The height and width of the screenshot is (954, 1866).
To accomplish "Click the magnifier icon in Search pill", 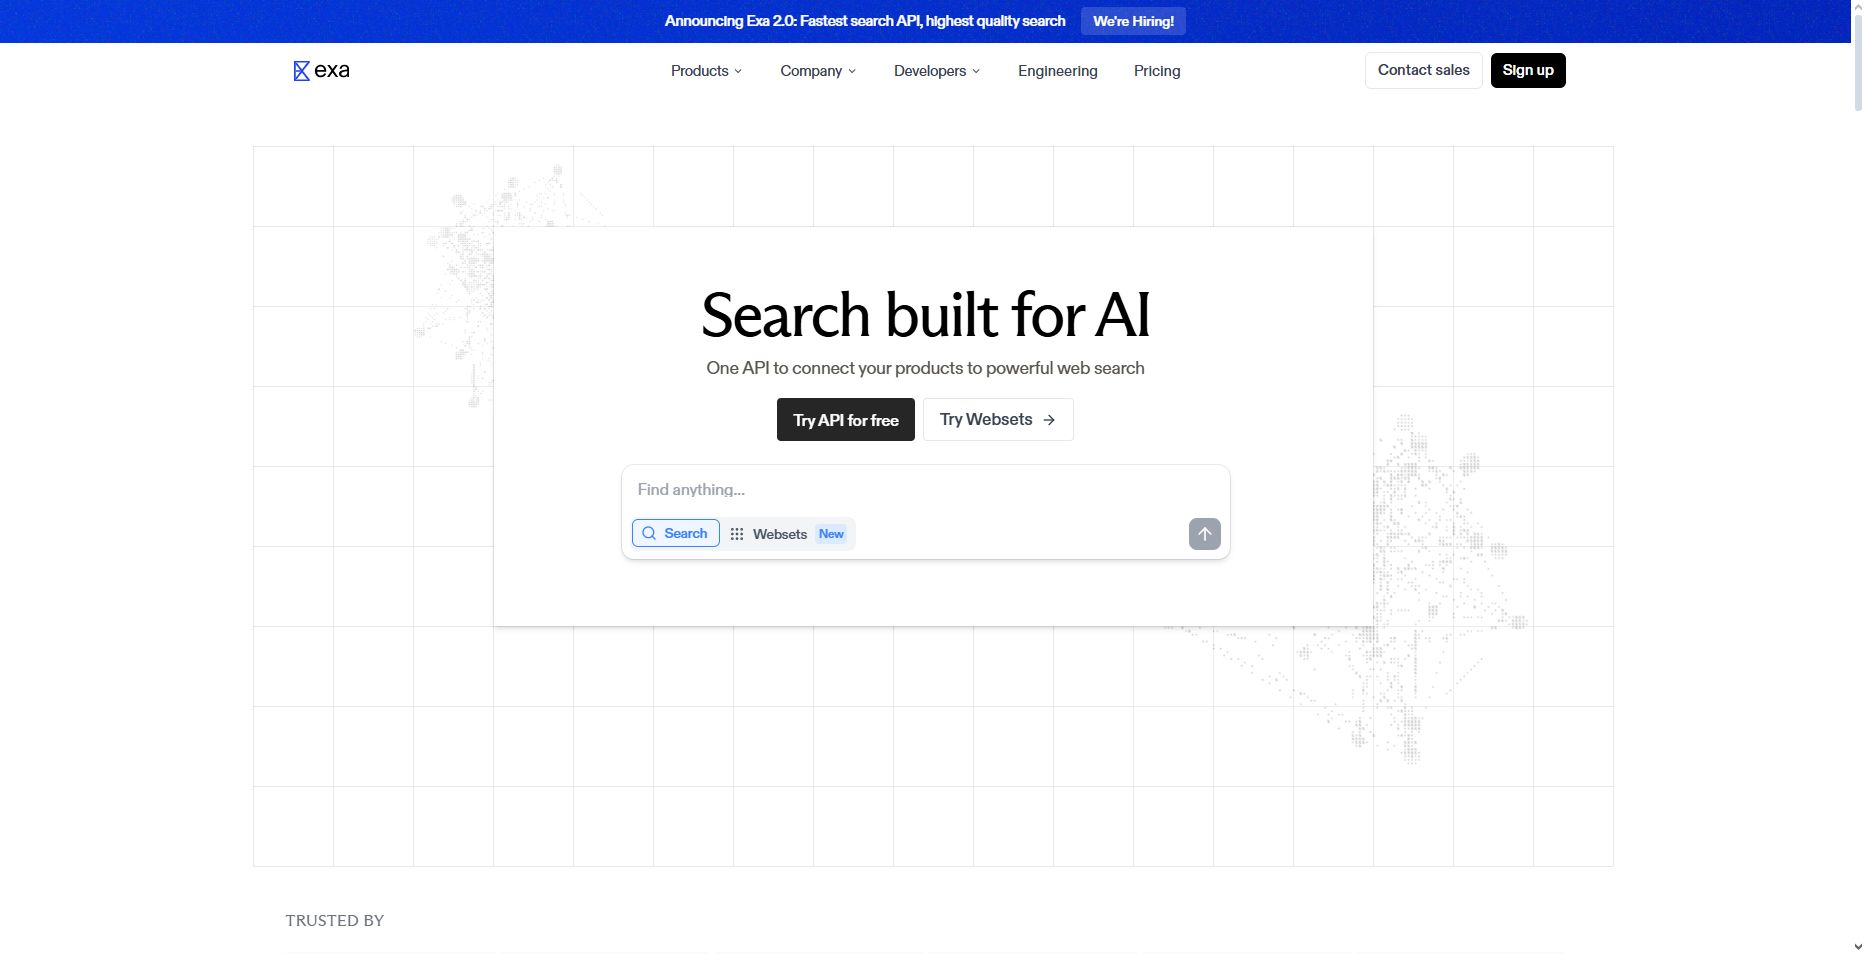I will click(x=649, y=533).
